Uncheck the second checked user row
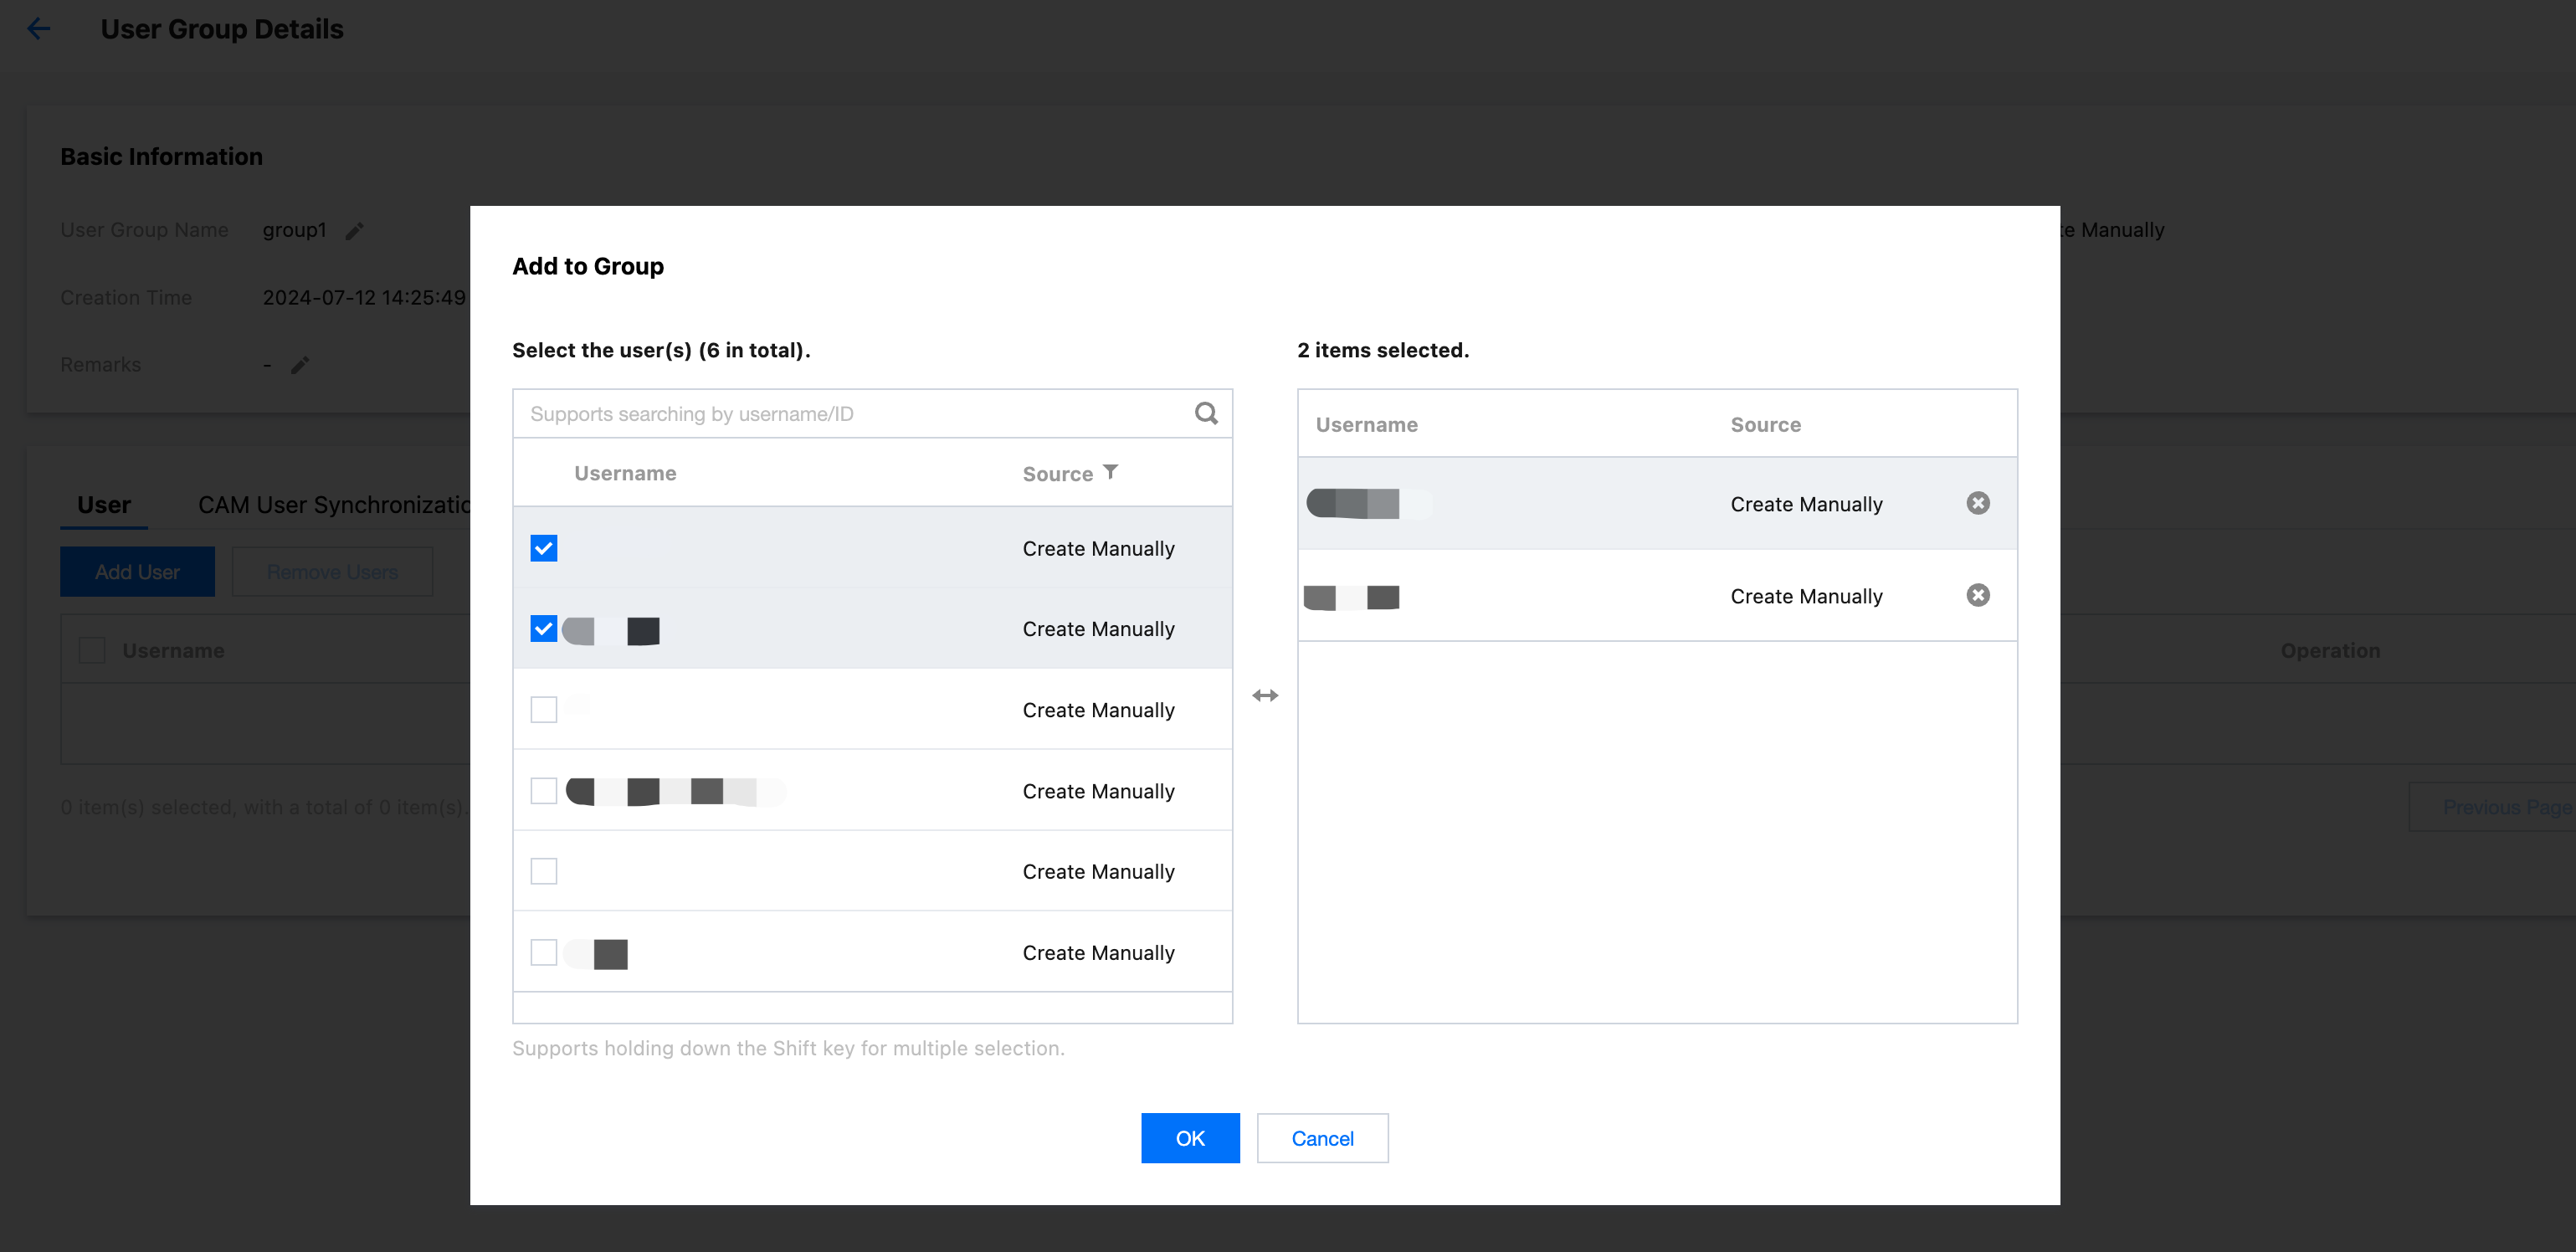 coord(544,629)
